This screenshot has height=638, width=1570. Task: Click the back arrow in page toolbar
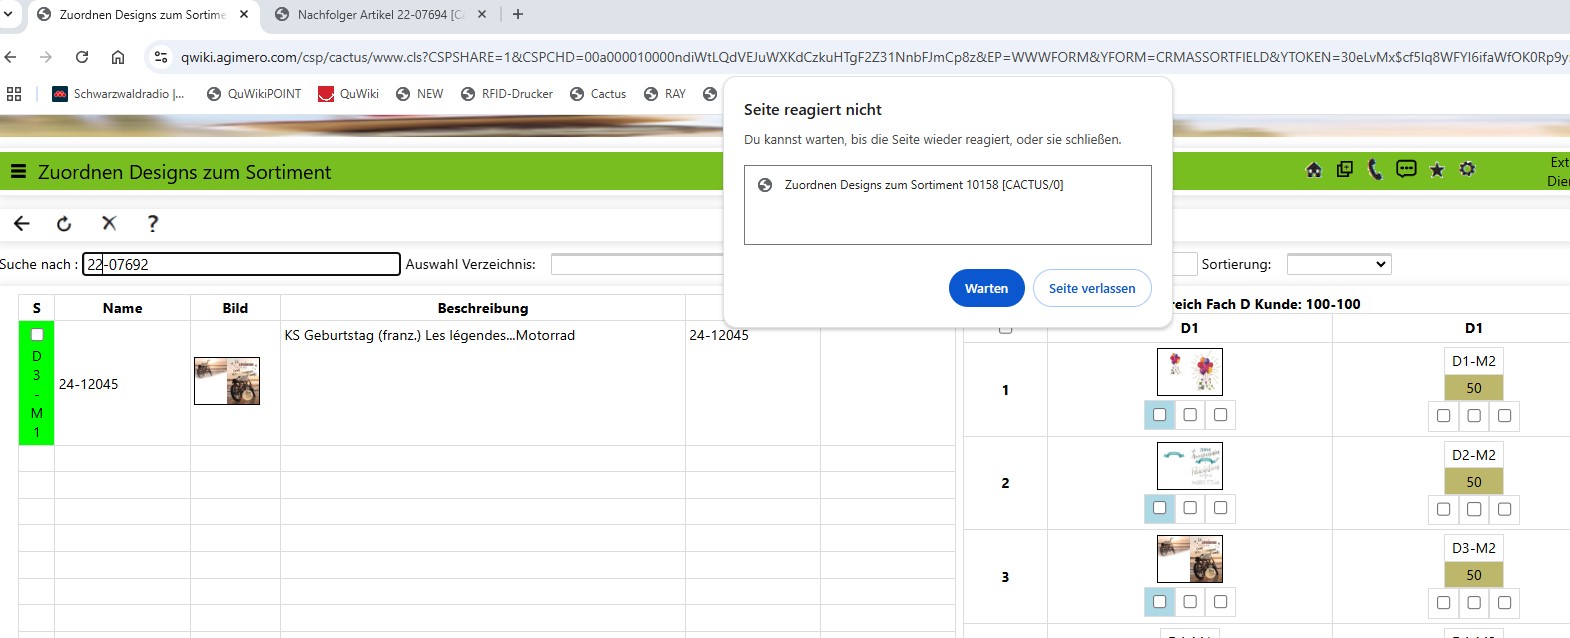(22, 223)
